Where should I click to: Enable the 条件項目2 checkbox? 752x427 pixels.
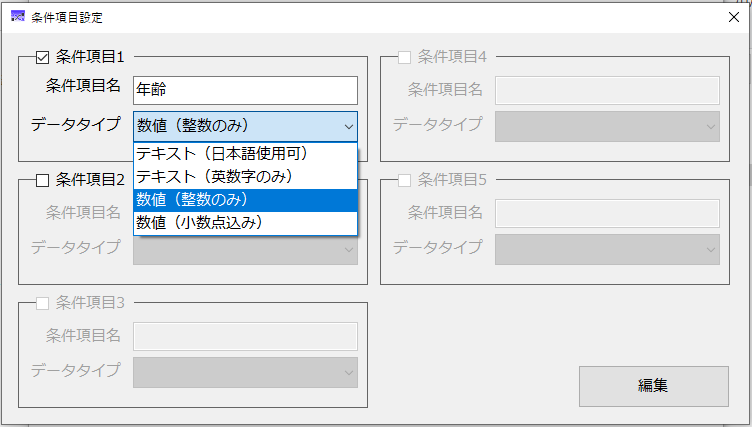tap(42, 181)
